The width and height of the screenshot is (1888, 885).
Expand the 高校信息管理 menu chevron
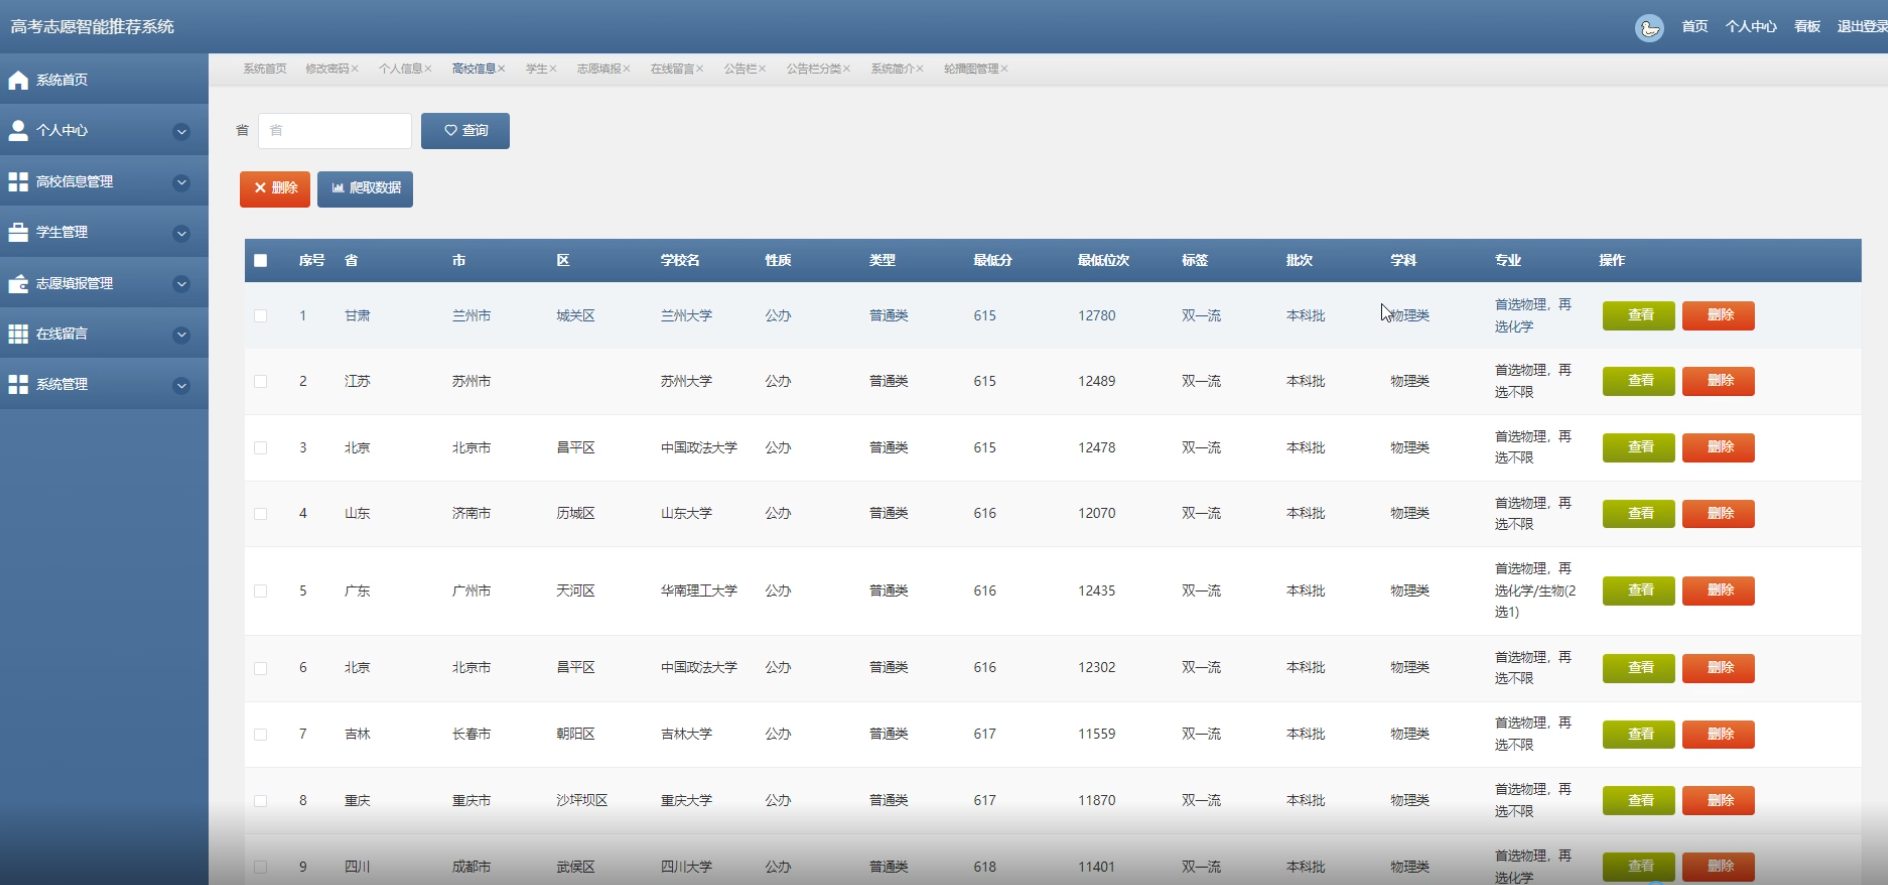181,182
